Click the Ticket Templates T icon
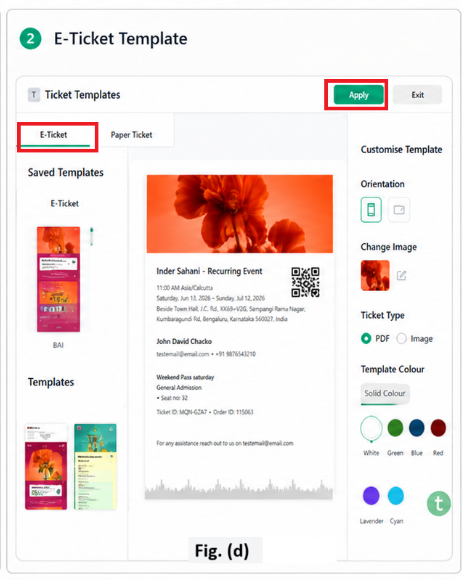This screenshot has height=580, width=462. pyautogui.click(x=34, y=95)
